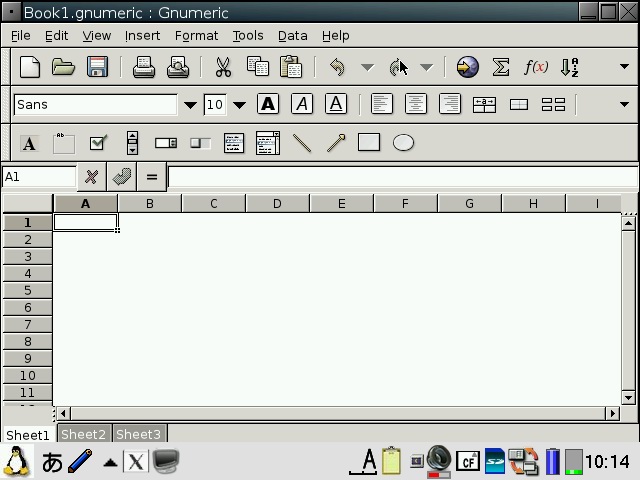640x480 pixels.
Task: Toggle italic formatting
Action: 302,104
